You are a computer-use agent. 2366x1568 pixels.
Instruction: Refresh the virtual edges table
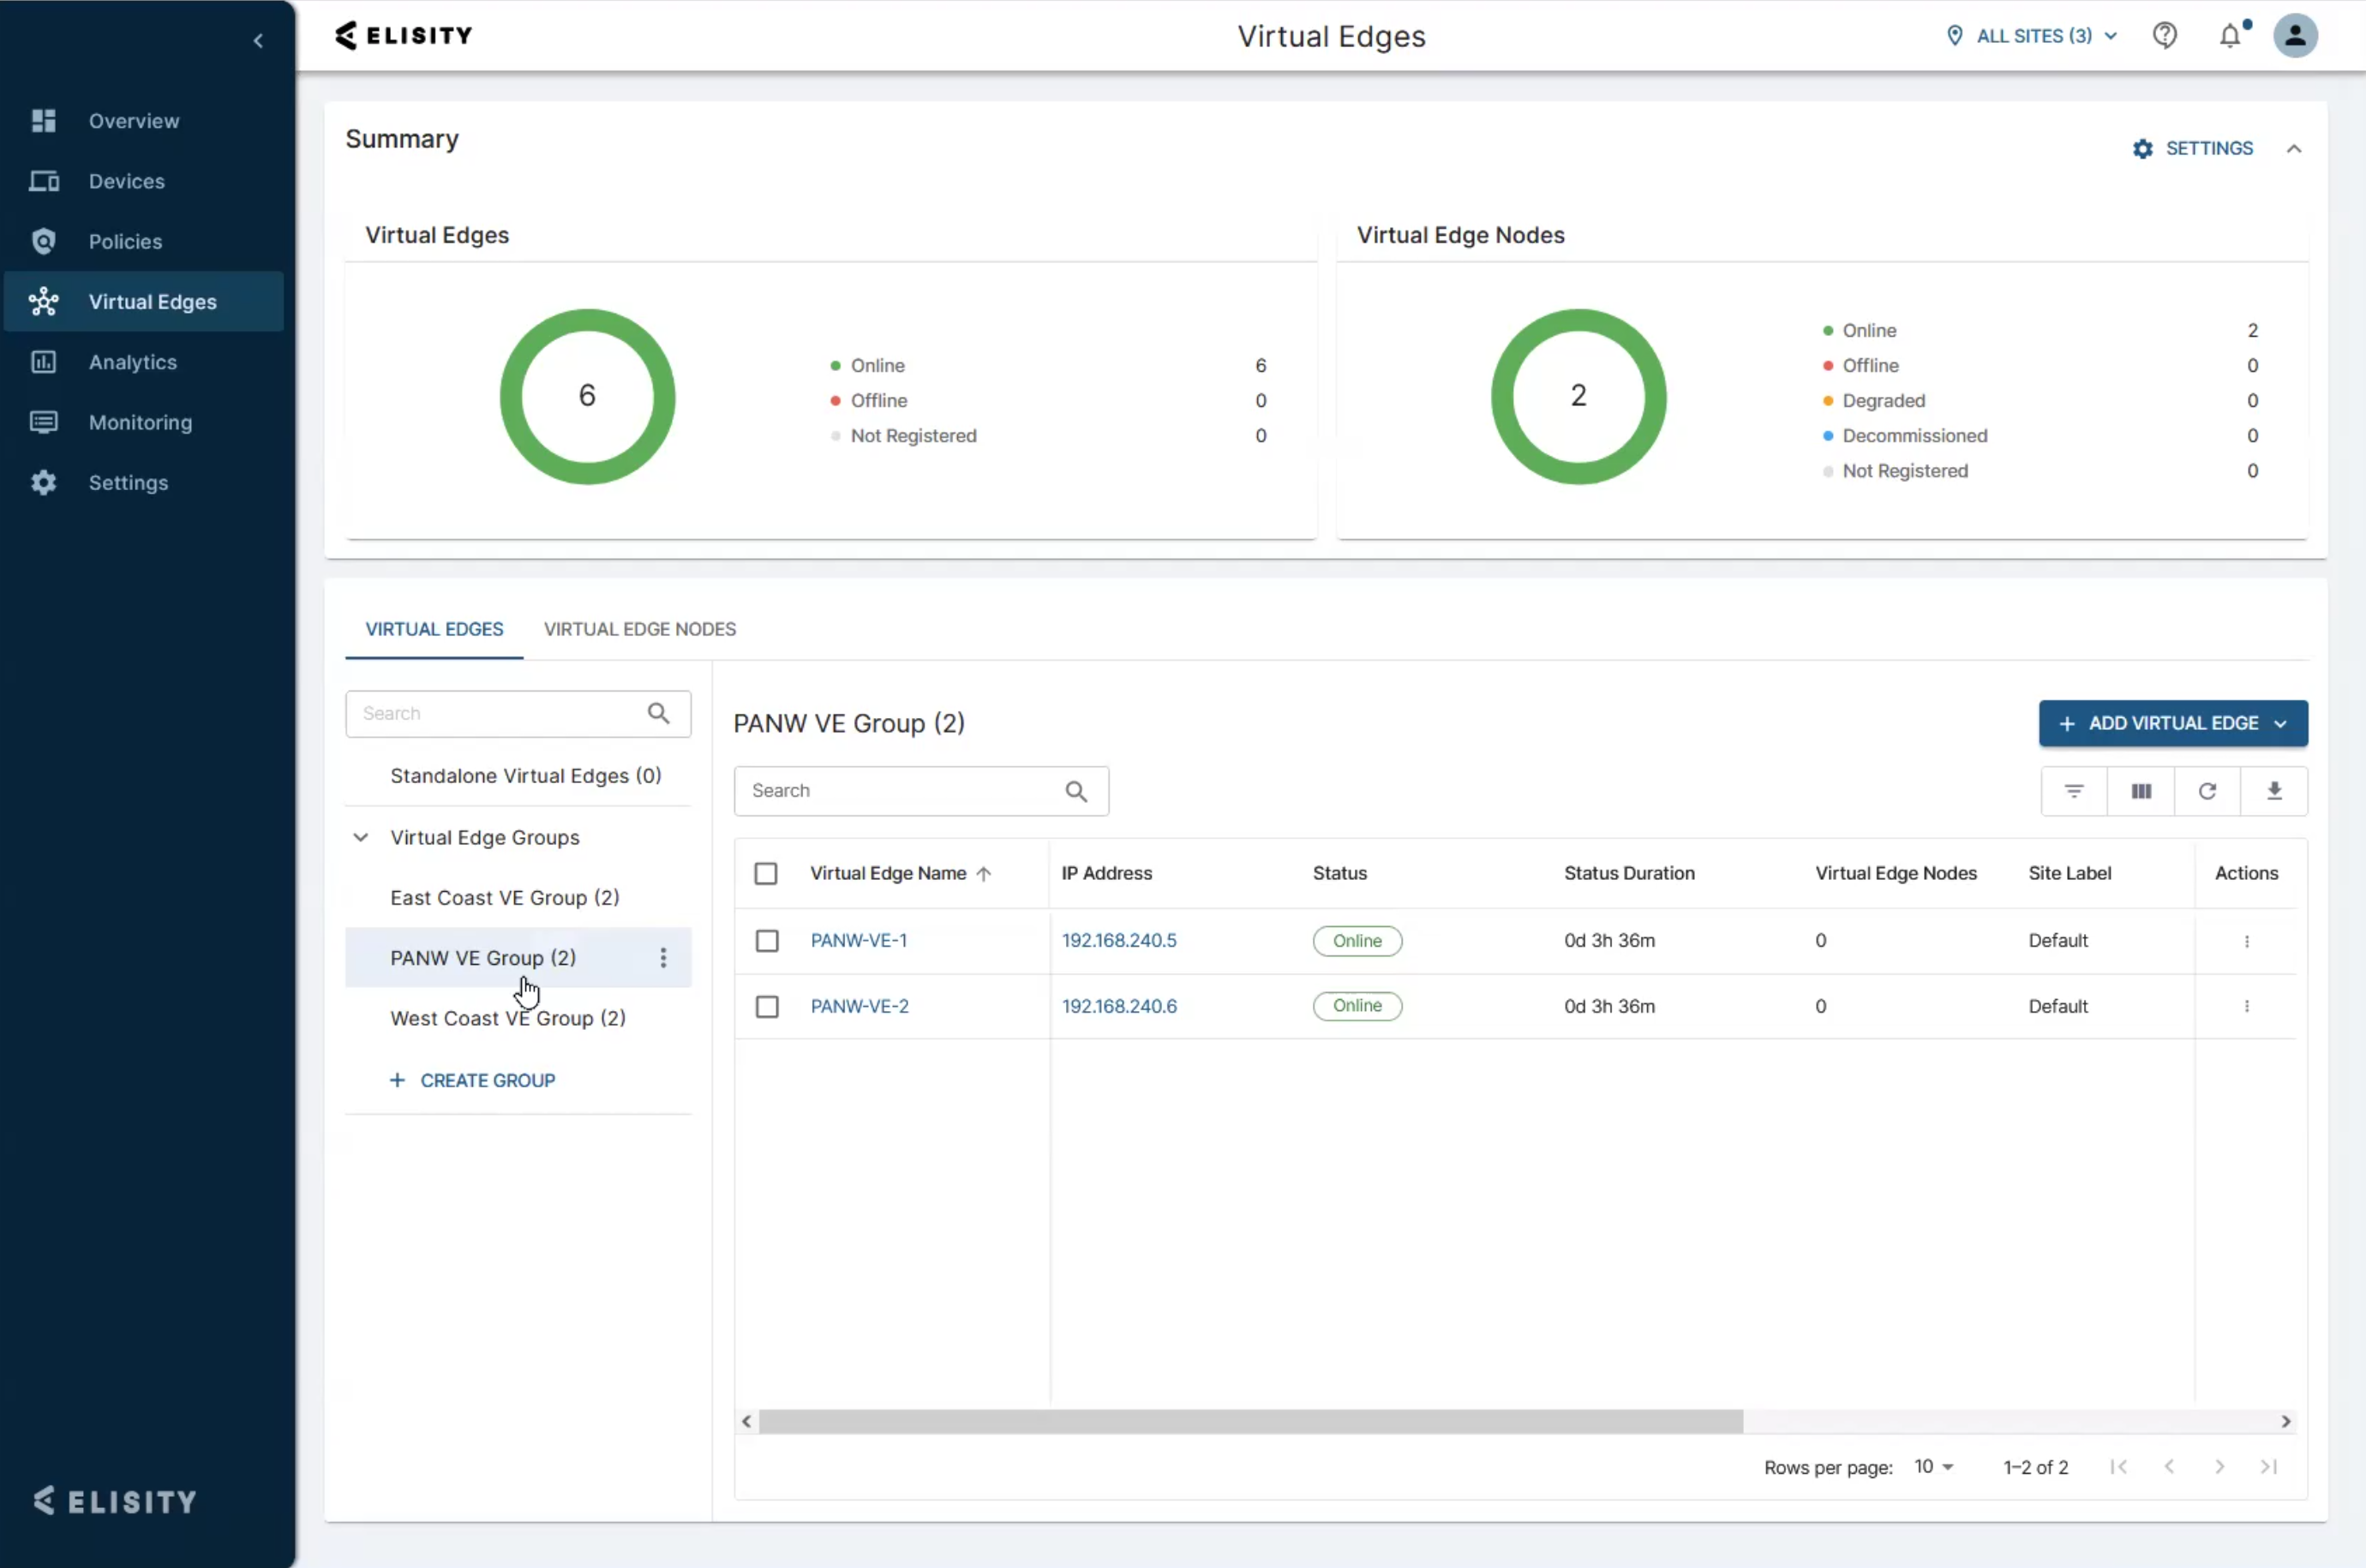(x=2207, y=791)
